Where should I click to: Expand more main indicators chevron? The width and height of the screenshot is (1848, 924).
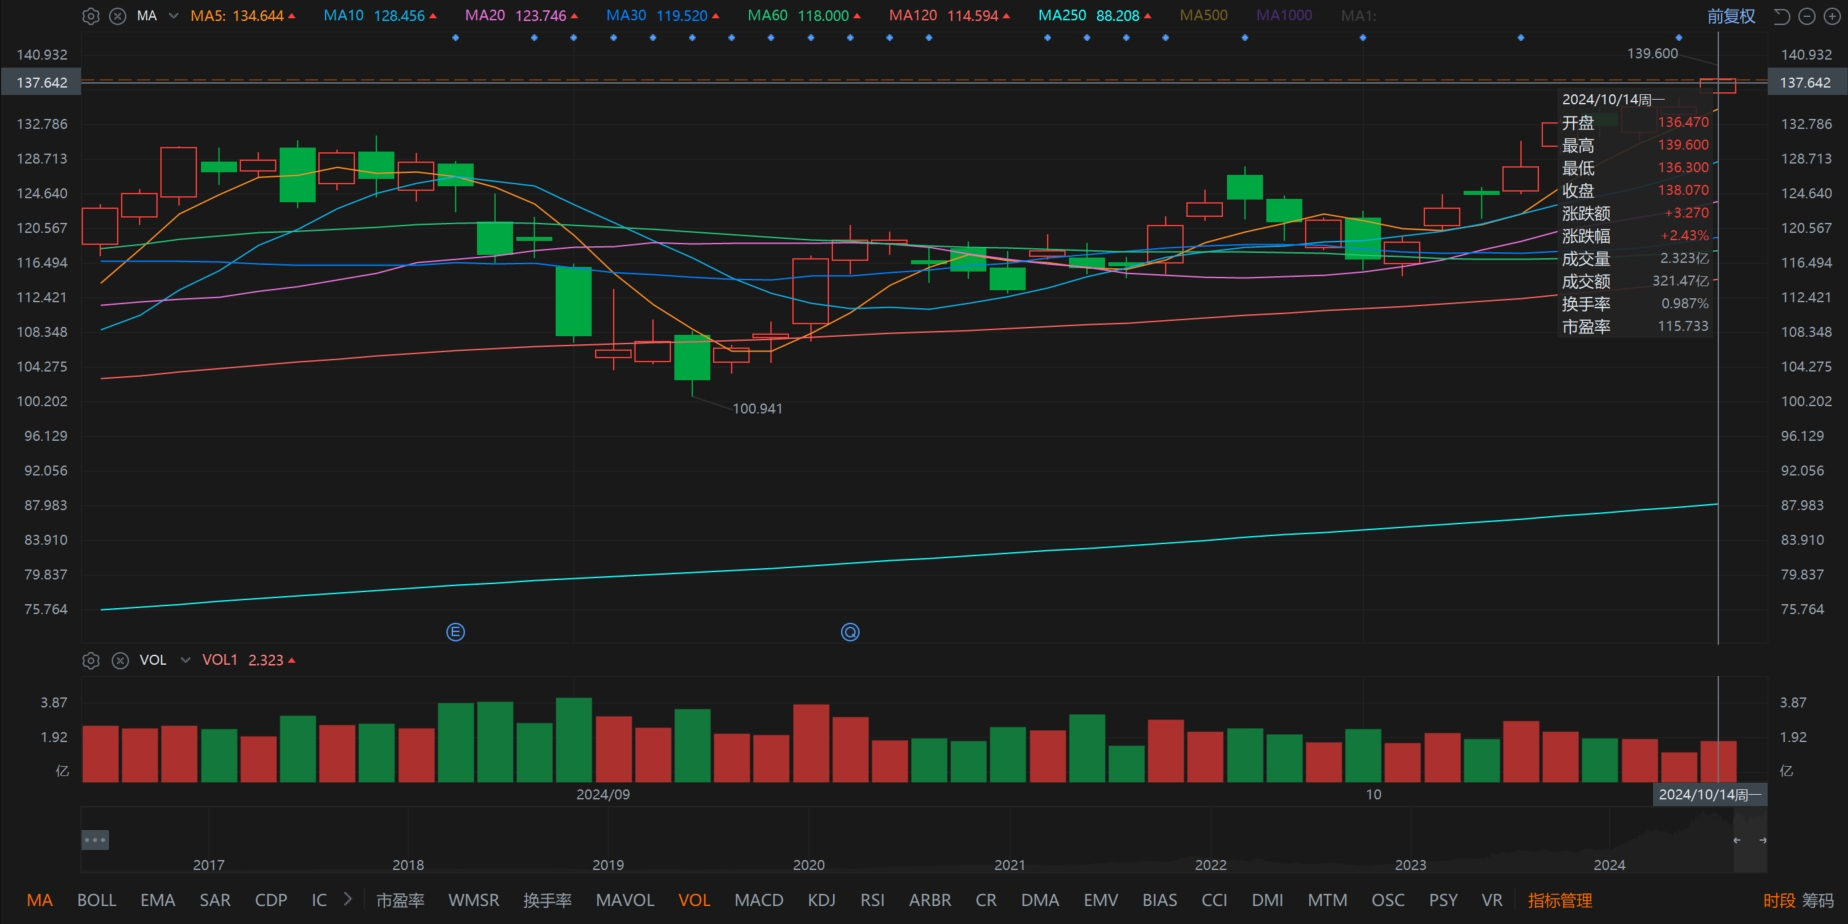347,899
